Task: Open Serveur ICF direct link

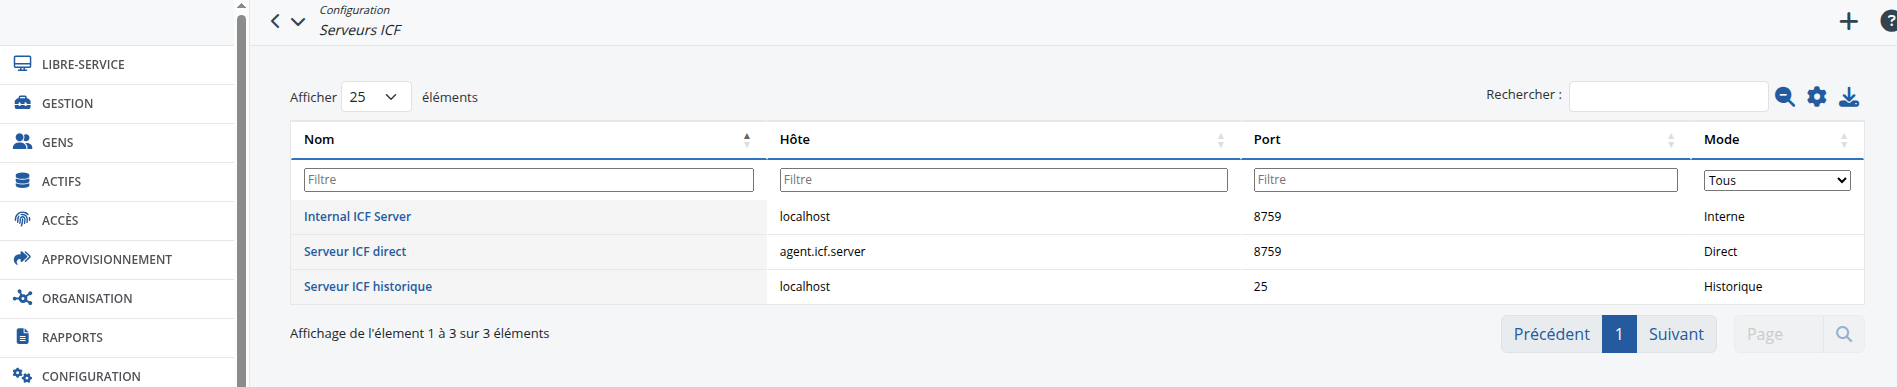Action: coord(355,251)
